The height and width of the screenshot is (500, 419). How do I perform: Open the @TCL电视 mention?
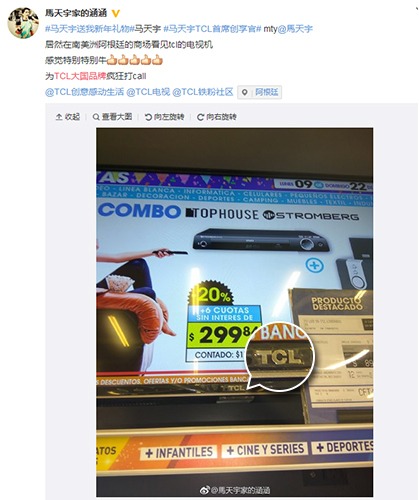click(148, 92)
